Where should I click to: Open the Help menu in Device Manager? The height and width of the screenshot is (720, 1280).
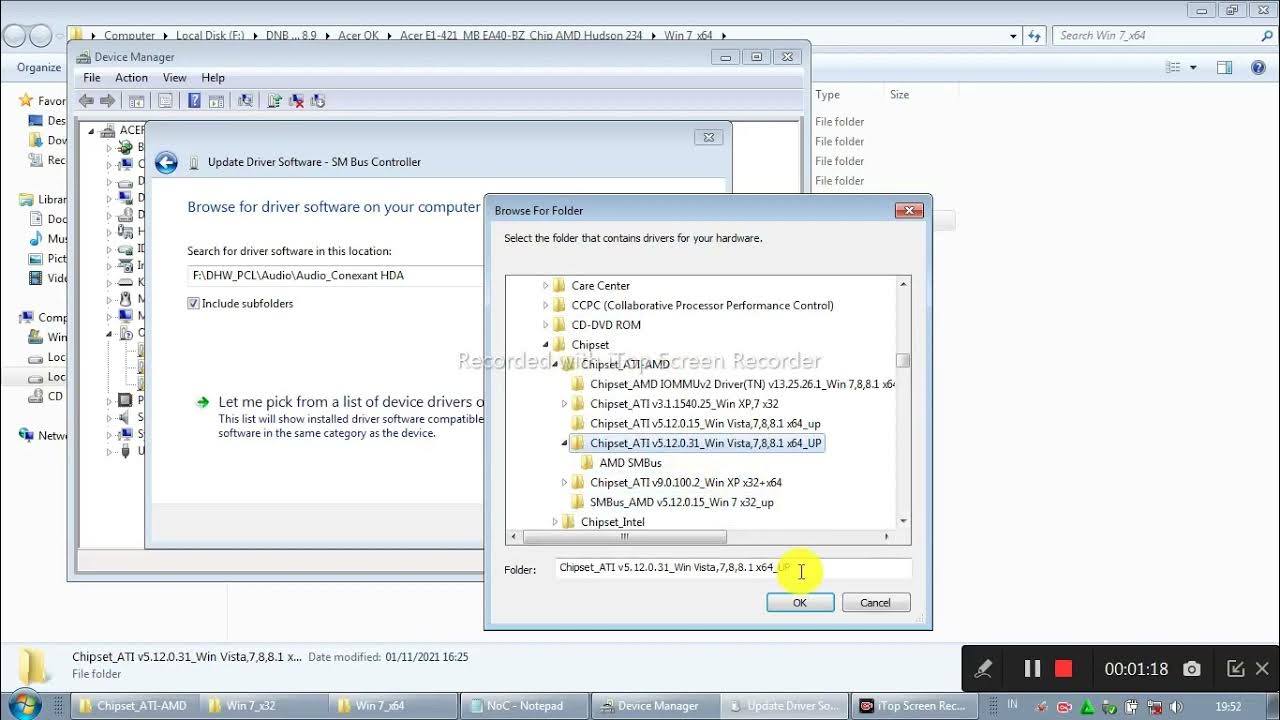[x=213, y=78]
